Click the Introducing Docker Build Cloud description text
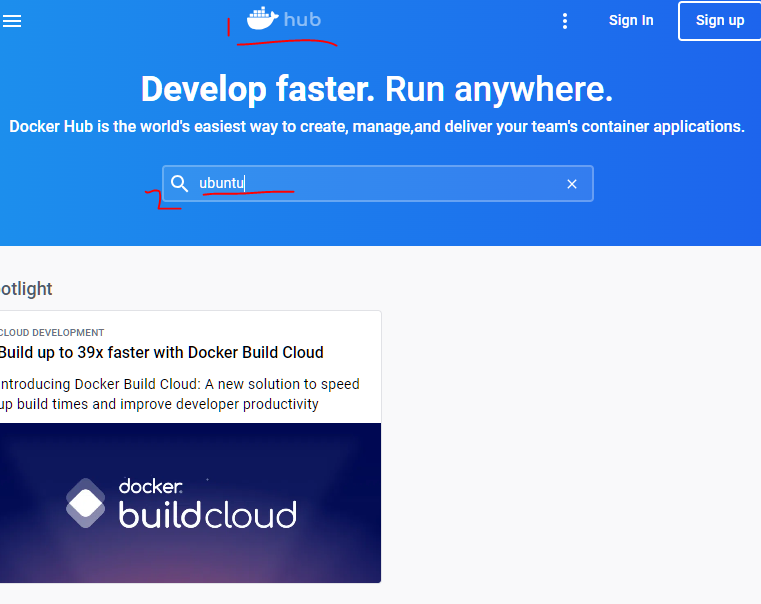 click(180, 394)
